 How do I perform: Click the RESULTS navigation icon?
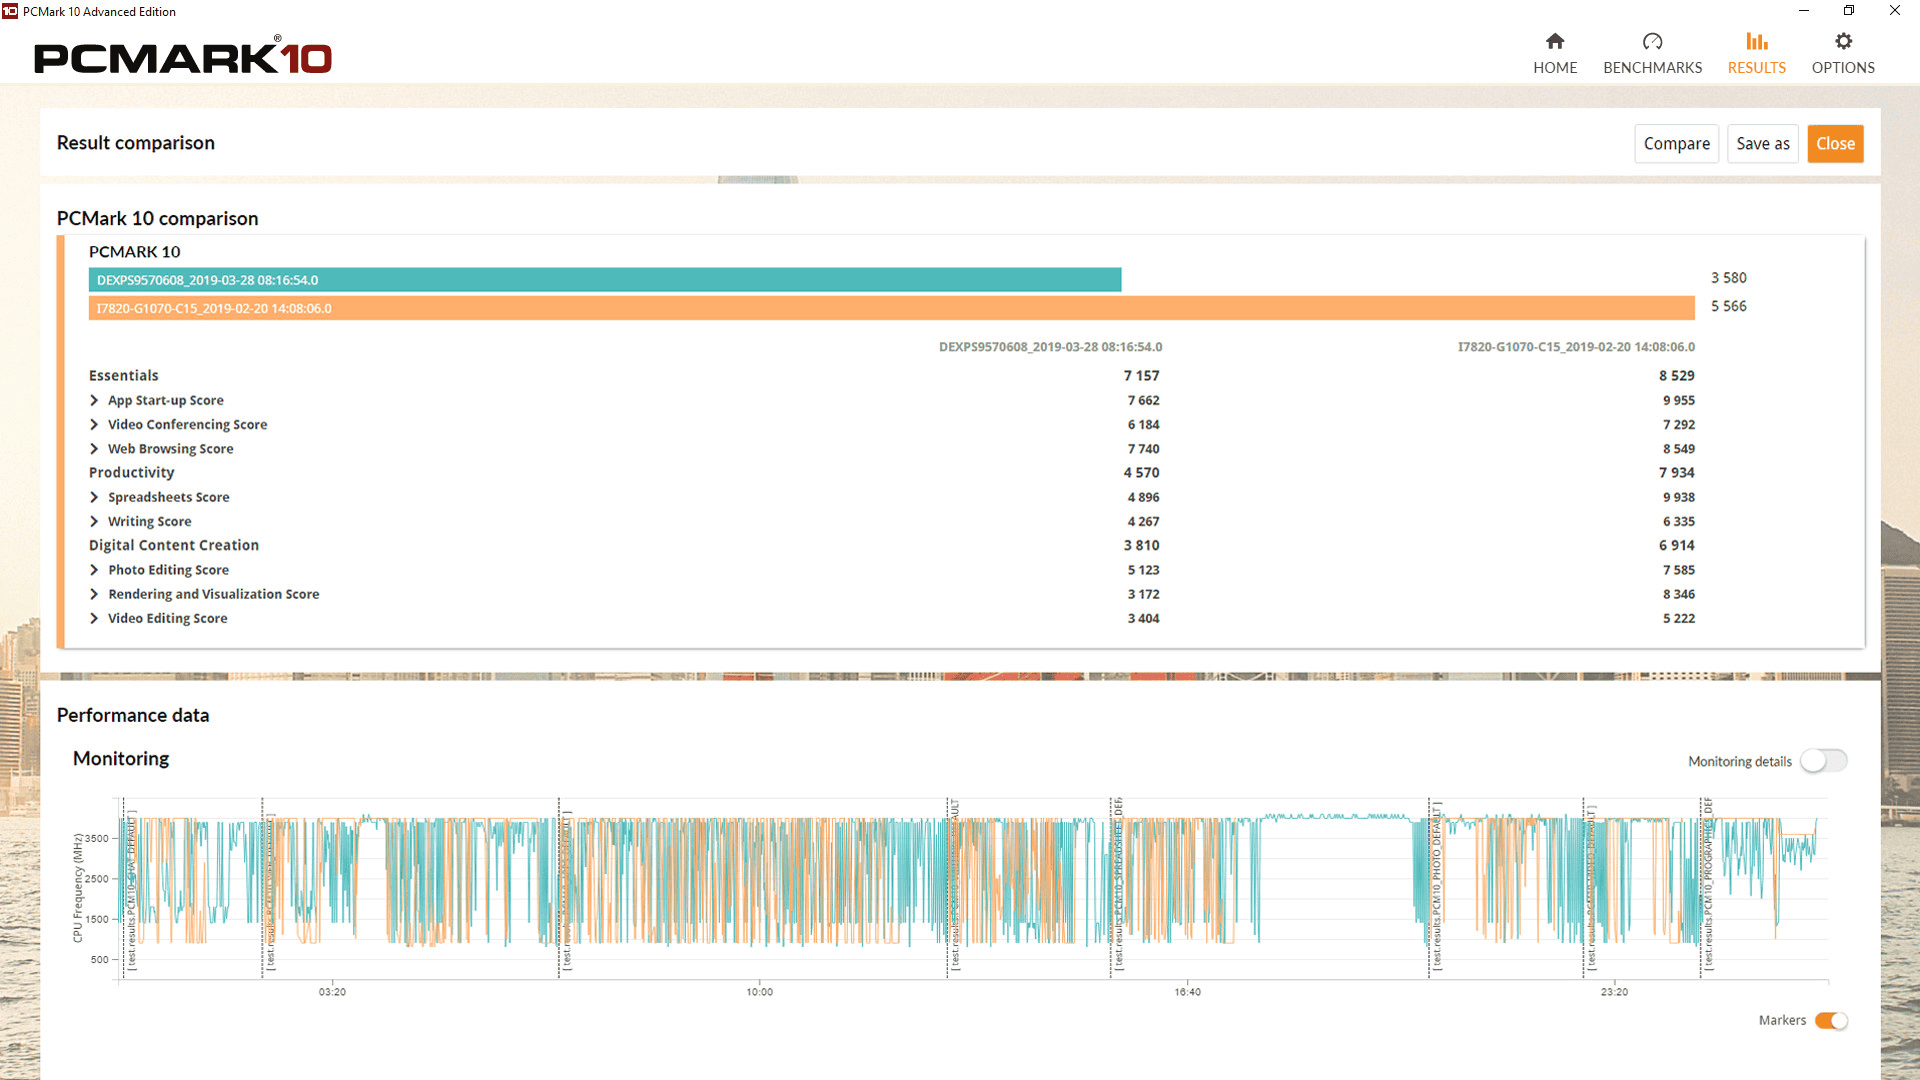pyautogui.click(x=1754, y=41)
